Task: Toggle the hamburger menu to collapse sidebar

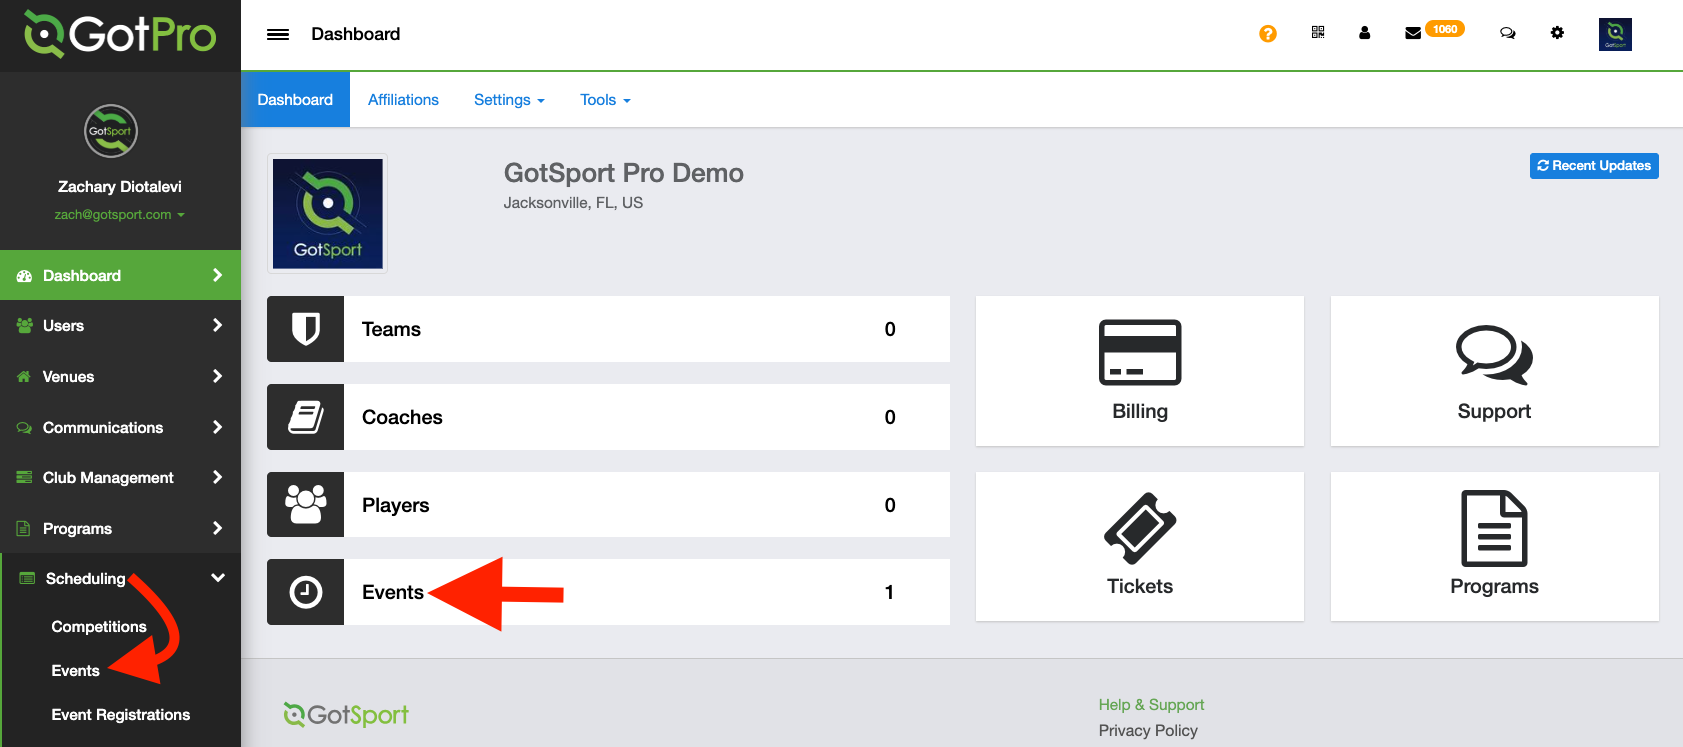Action: (x=278, y=34)
